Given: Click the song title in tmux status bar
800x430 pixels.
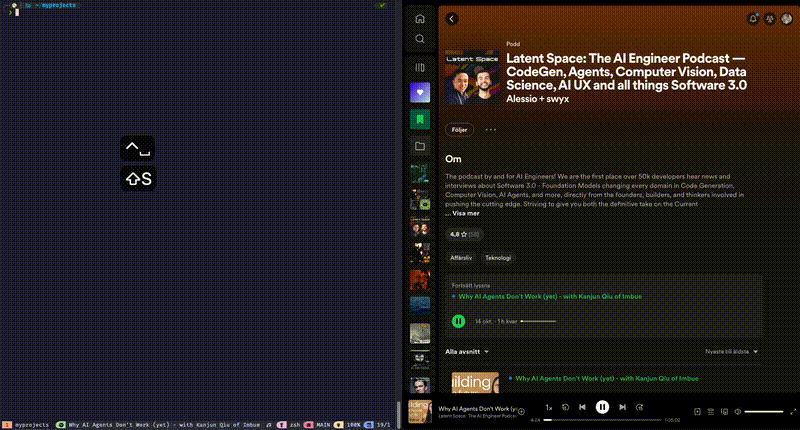Looking at the screenshot, I should 164,425.
